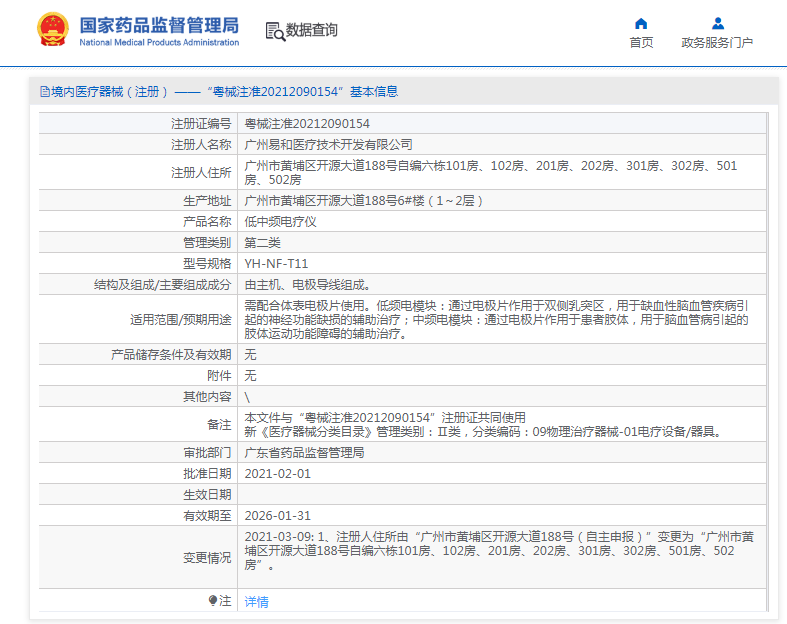Click the 型号规格 label
Viewport: 787px width, 624px height.
[207, 264]
